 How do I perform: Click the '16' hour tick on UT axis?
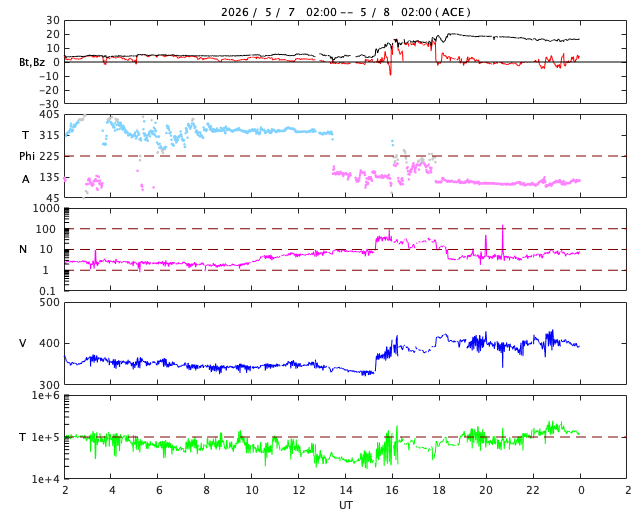[393, 490]
